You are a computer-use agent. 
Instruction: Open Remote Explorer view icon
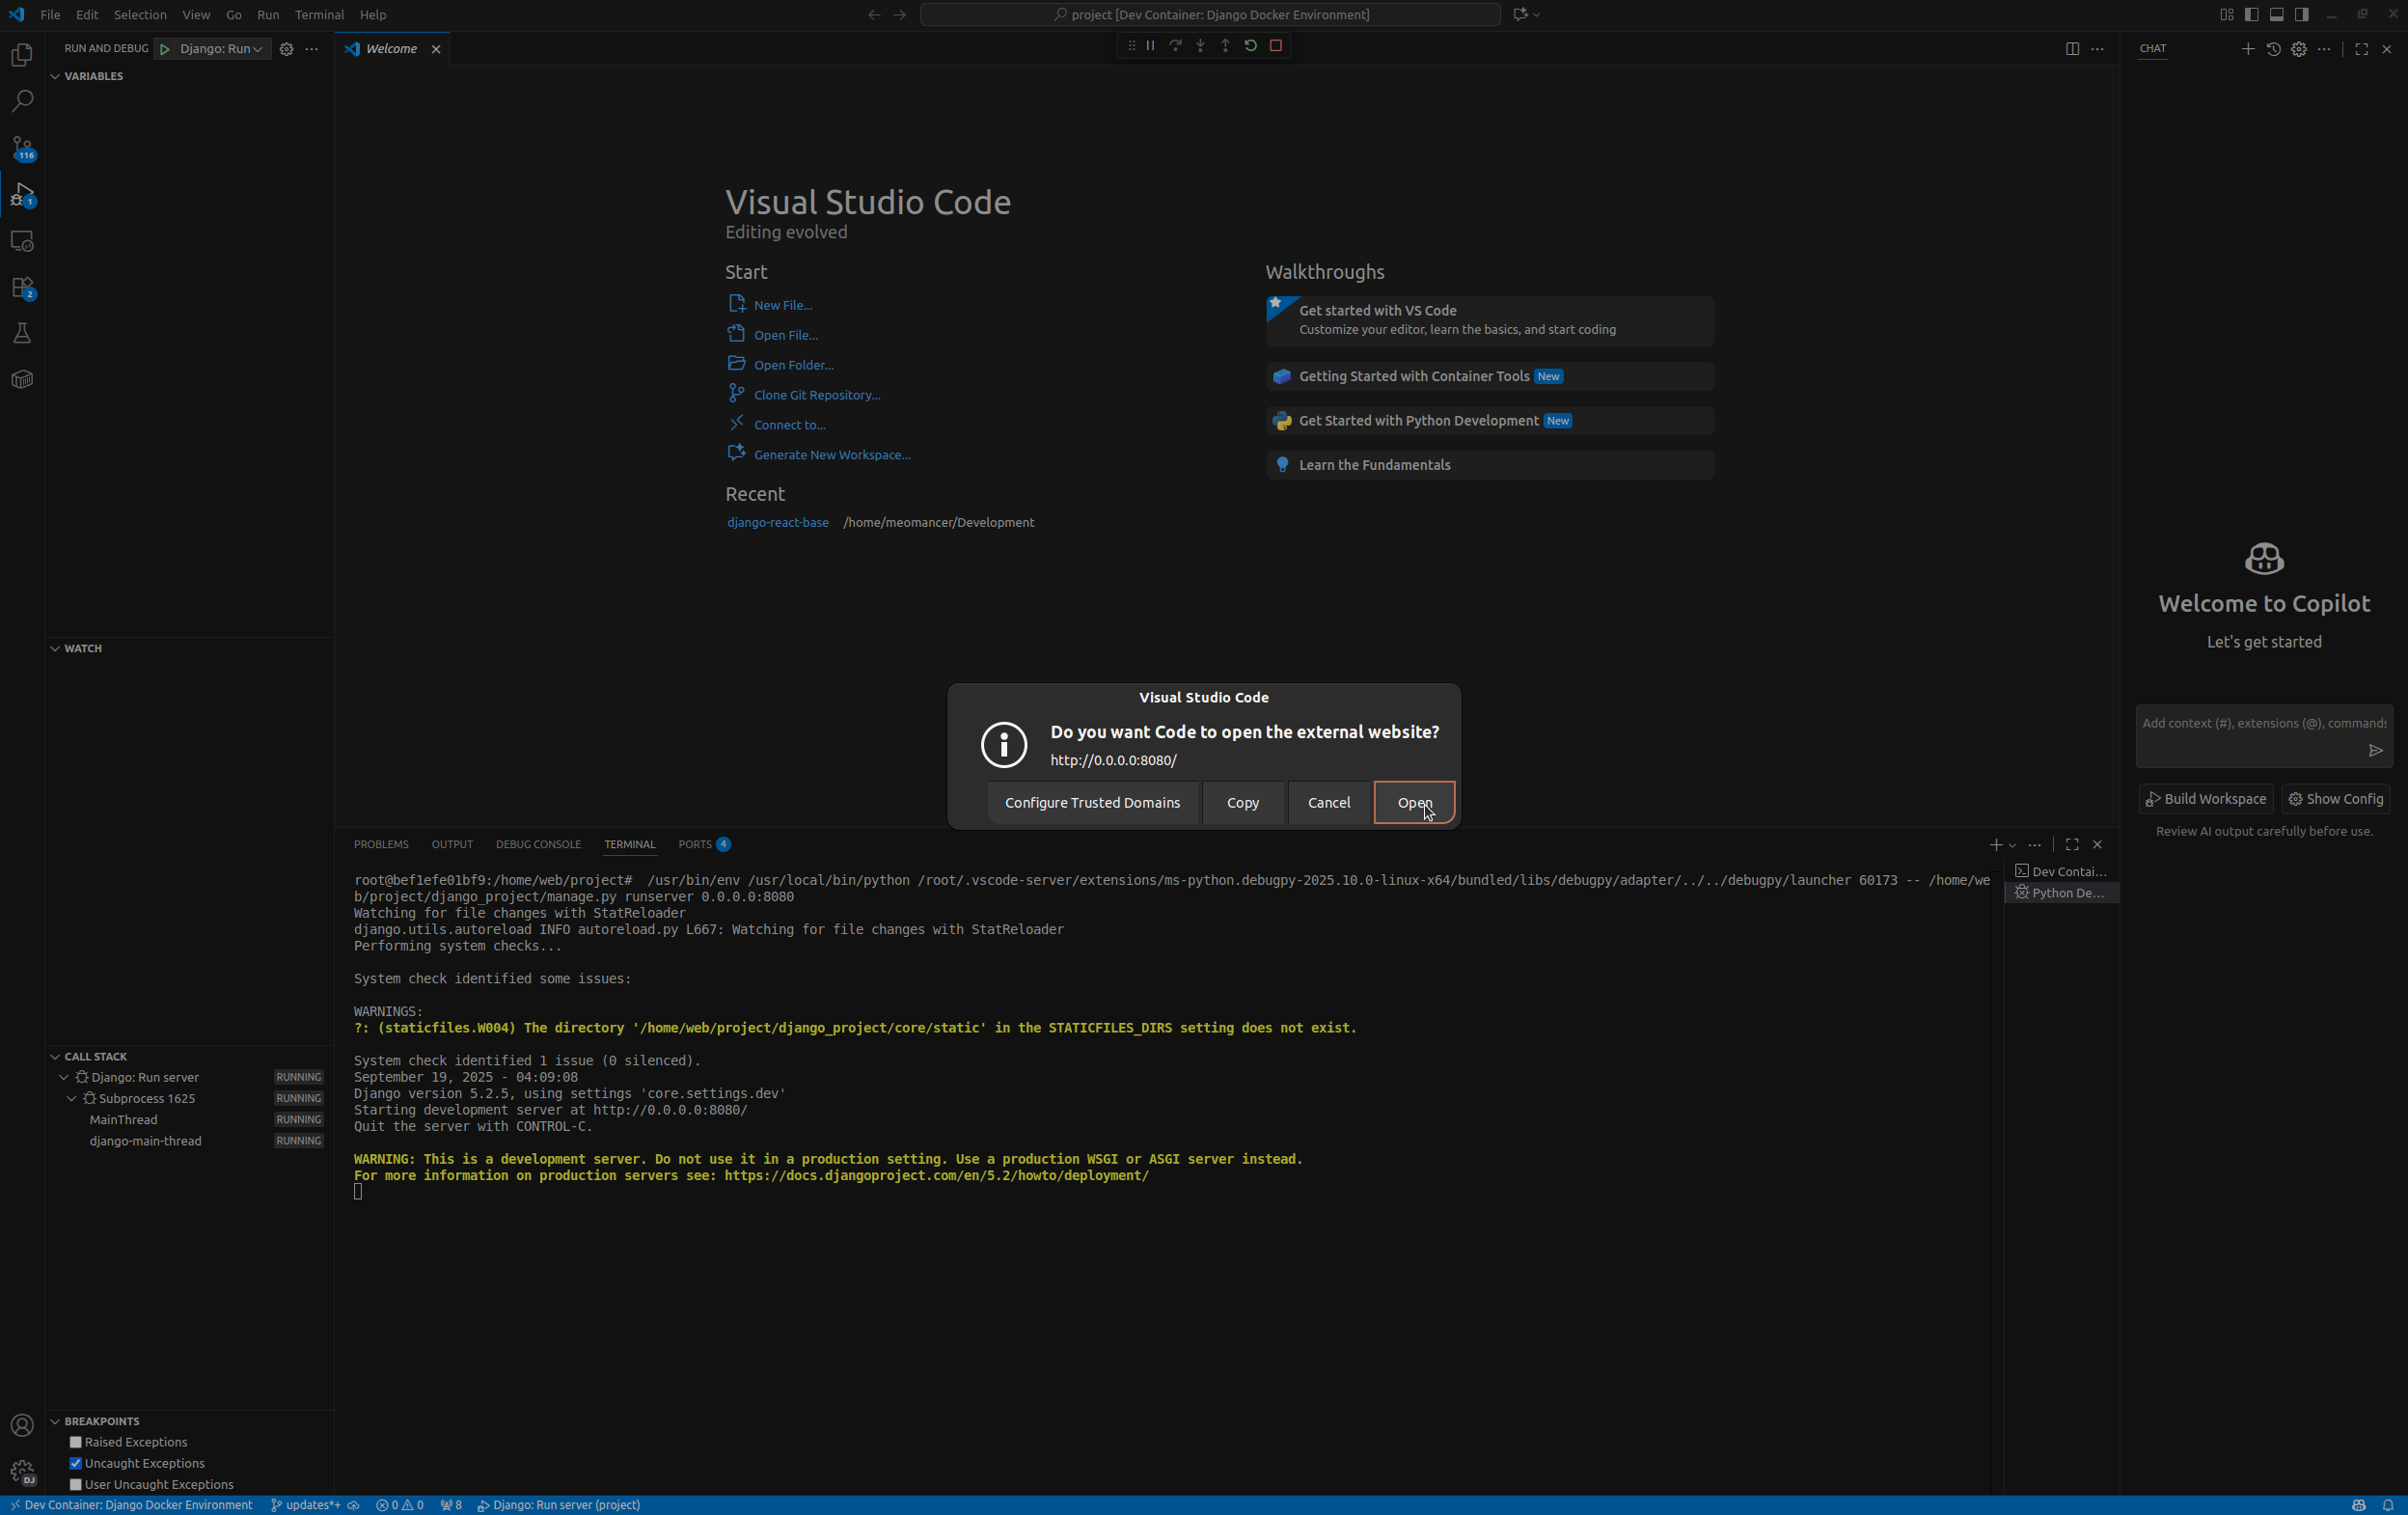pyautogui.click(x=22, y=241)
